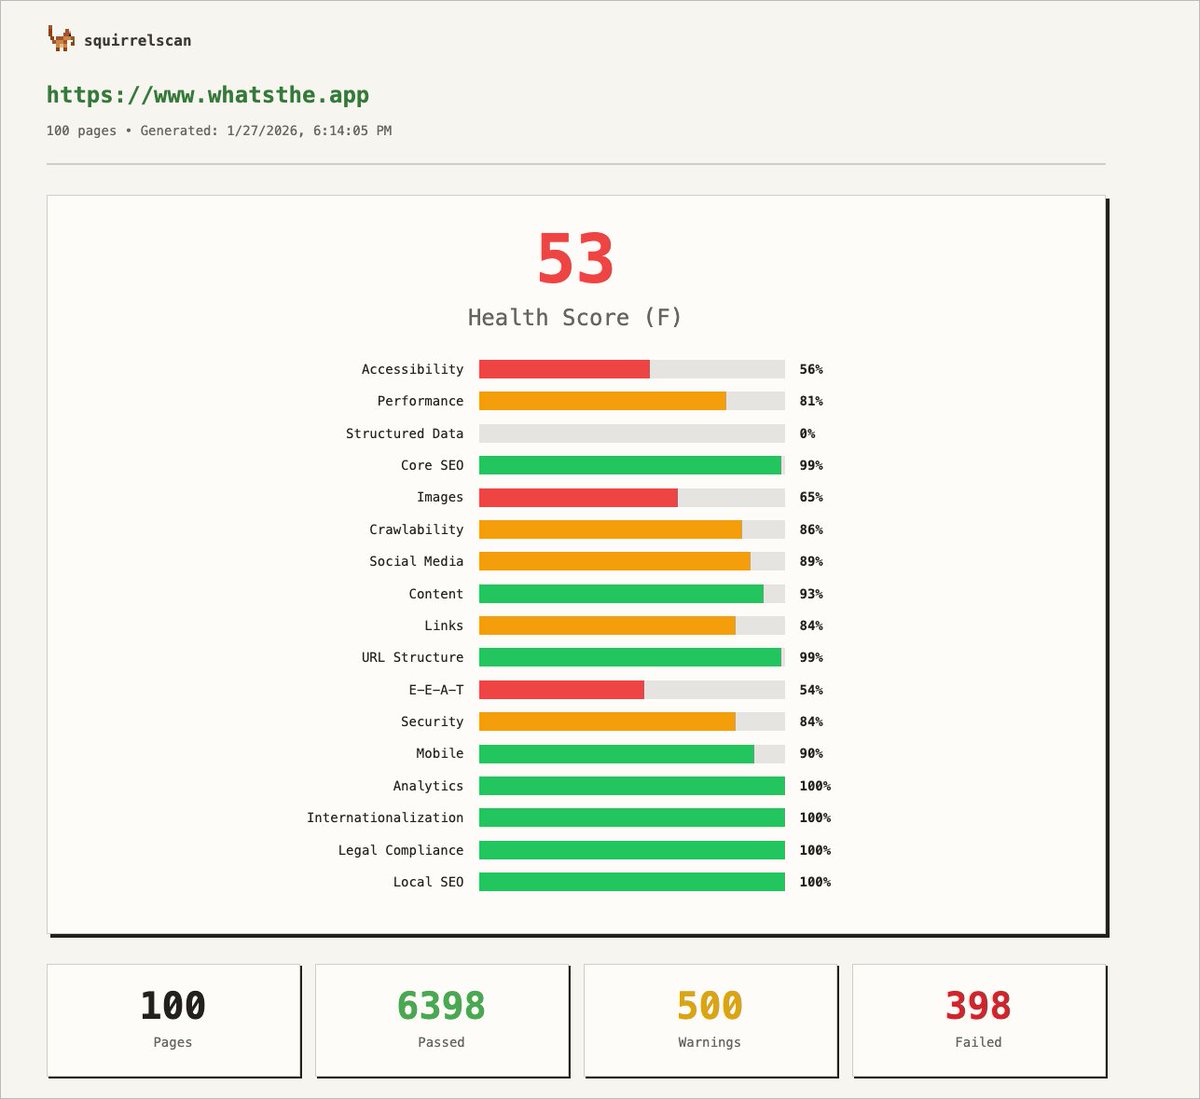This screenshot has width=1200, height=1099.
Task: Select the Core SEO category label
Action: pyautogui.click(x=432, y=465)
